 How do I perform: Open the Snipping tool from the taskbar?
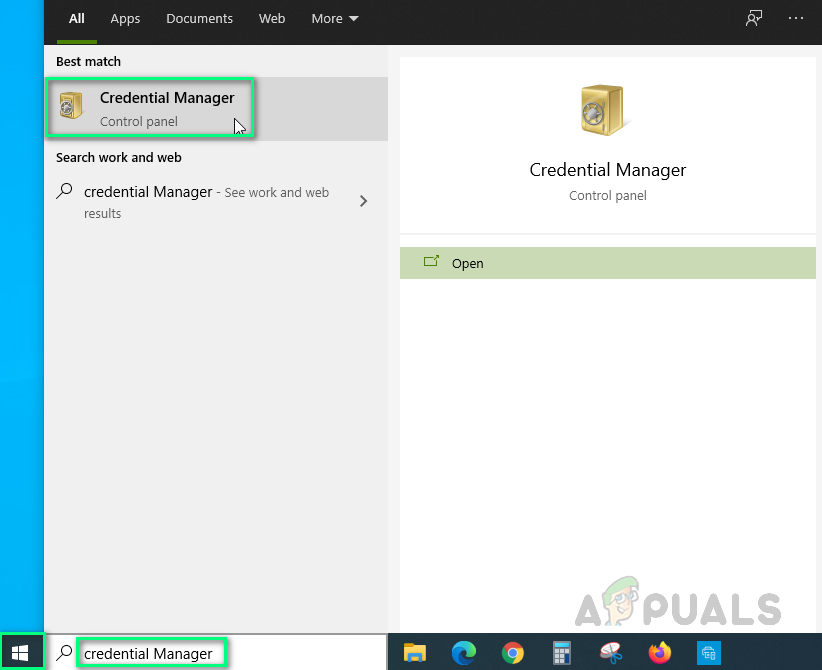point(611,653)
